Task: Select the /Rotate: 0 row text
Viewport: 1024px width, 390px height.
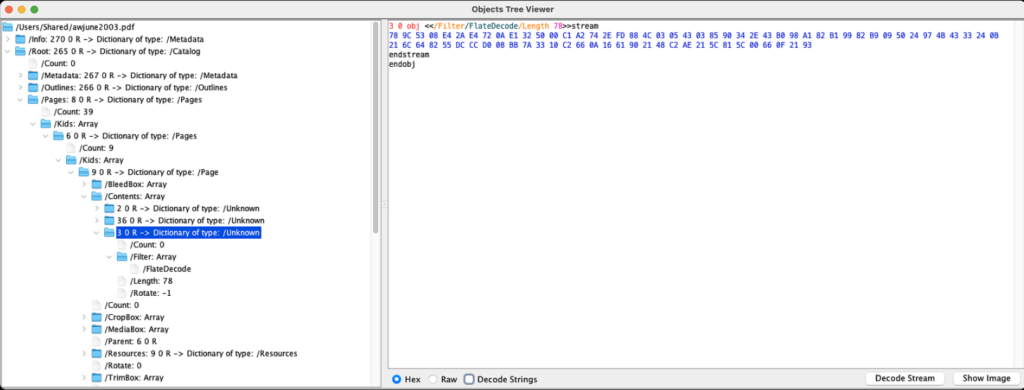Action: (123, 365)
